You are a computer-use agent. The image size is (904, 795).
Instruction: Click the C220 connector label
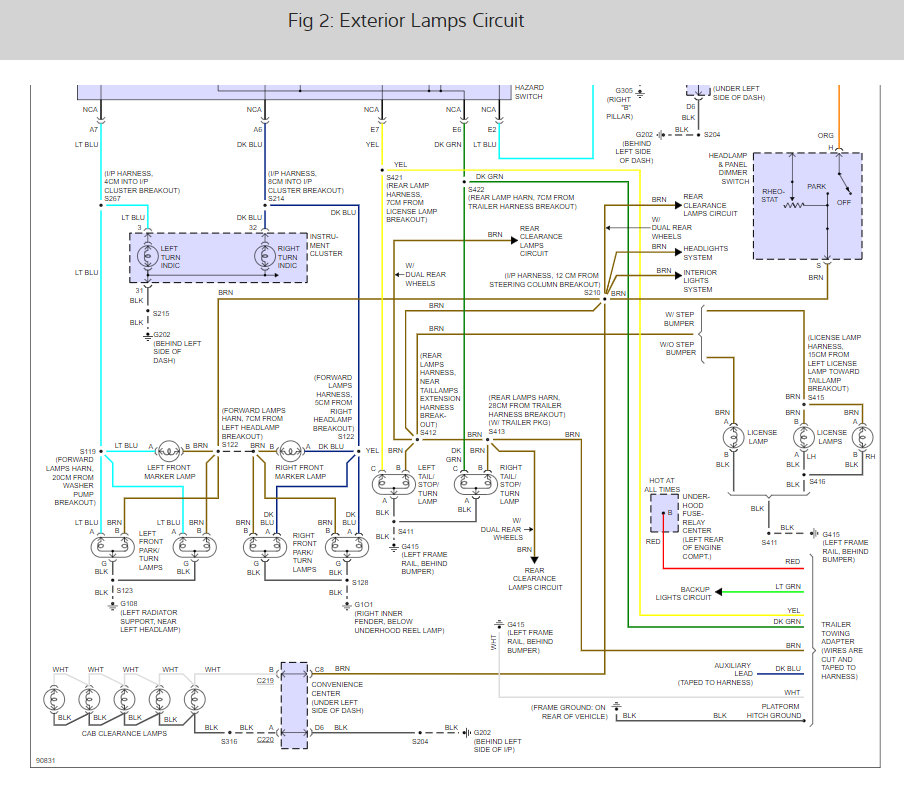pyautogui.click(x=265, y=740)
